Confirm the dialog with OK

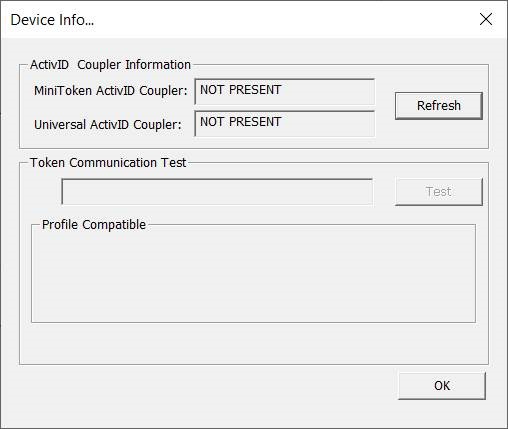[442, 386]
